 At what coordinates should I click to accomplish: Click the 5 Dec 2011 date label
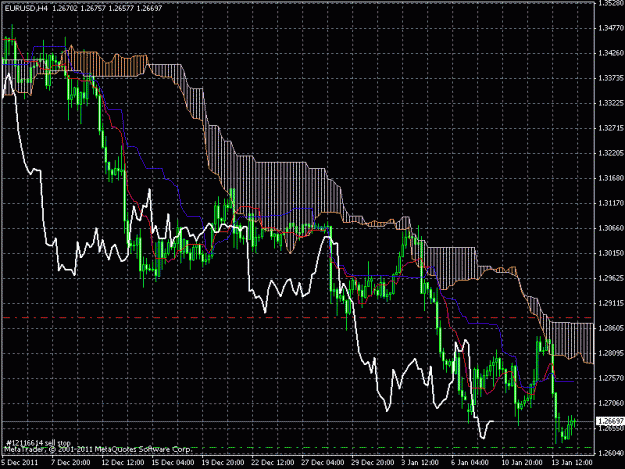[x=20, y=462]
